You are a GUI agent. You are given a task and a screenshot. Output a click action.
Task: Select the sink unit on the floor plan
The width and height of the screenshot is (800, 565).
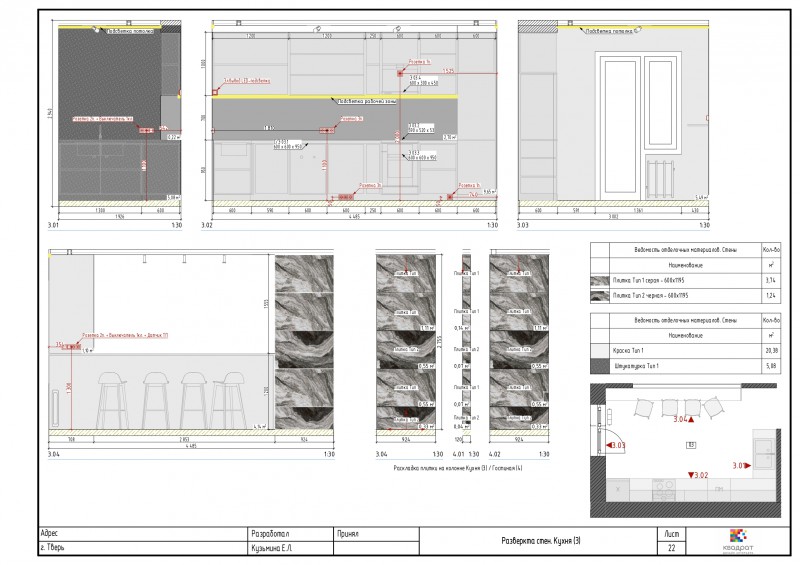764,453
